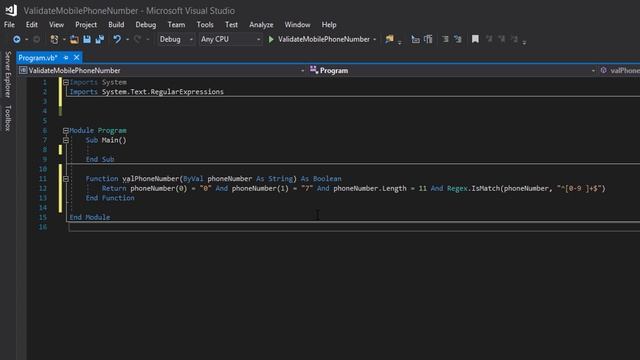Click the green Start debugging play icon
This screenshot has width=640, height=360.
[271, 39]
